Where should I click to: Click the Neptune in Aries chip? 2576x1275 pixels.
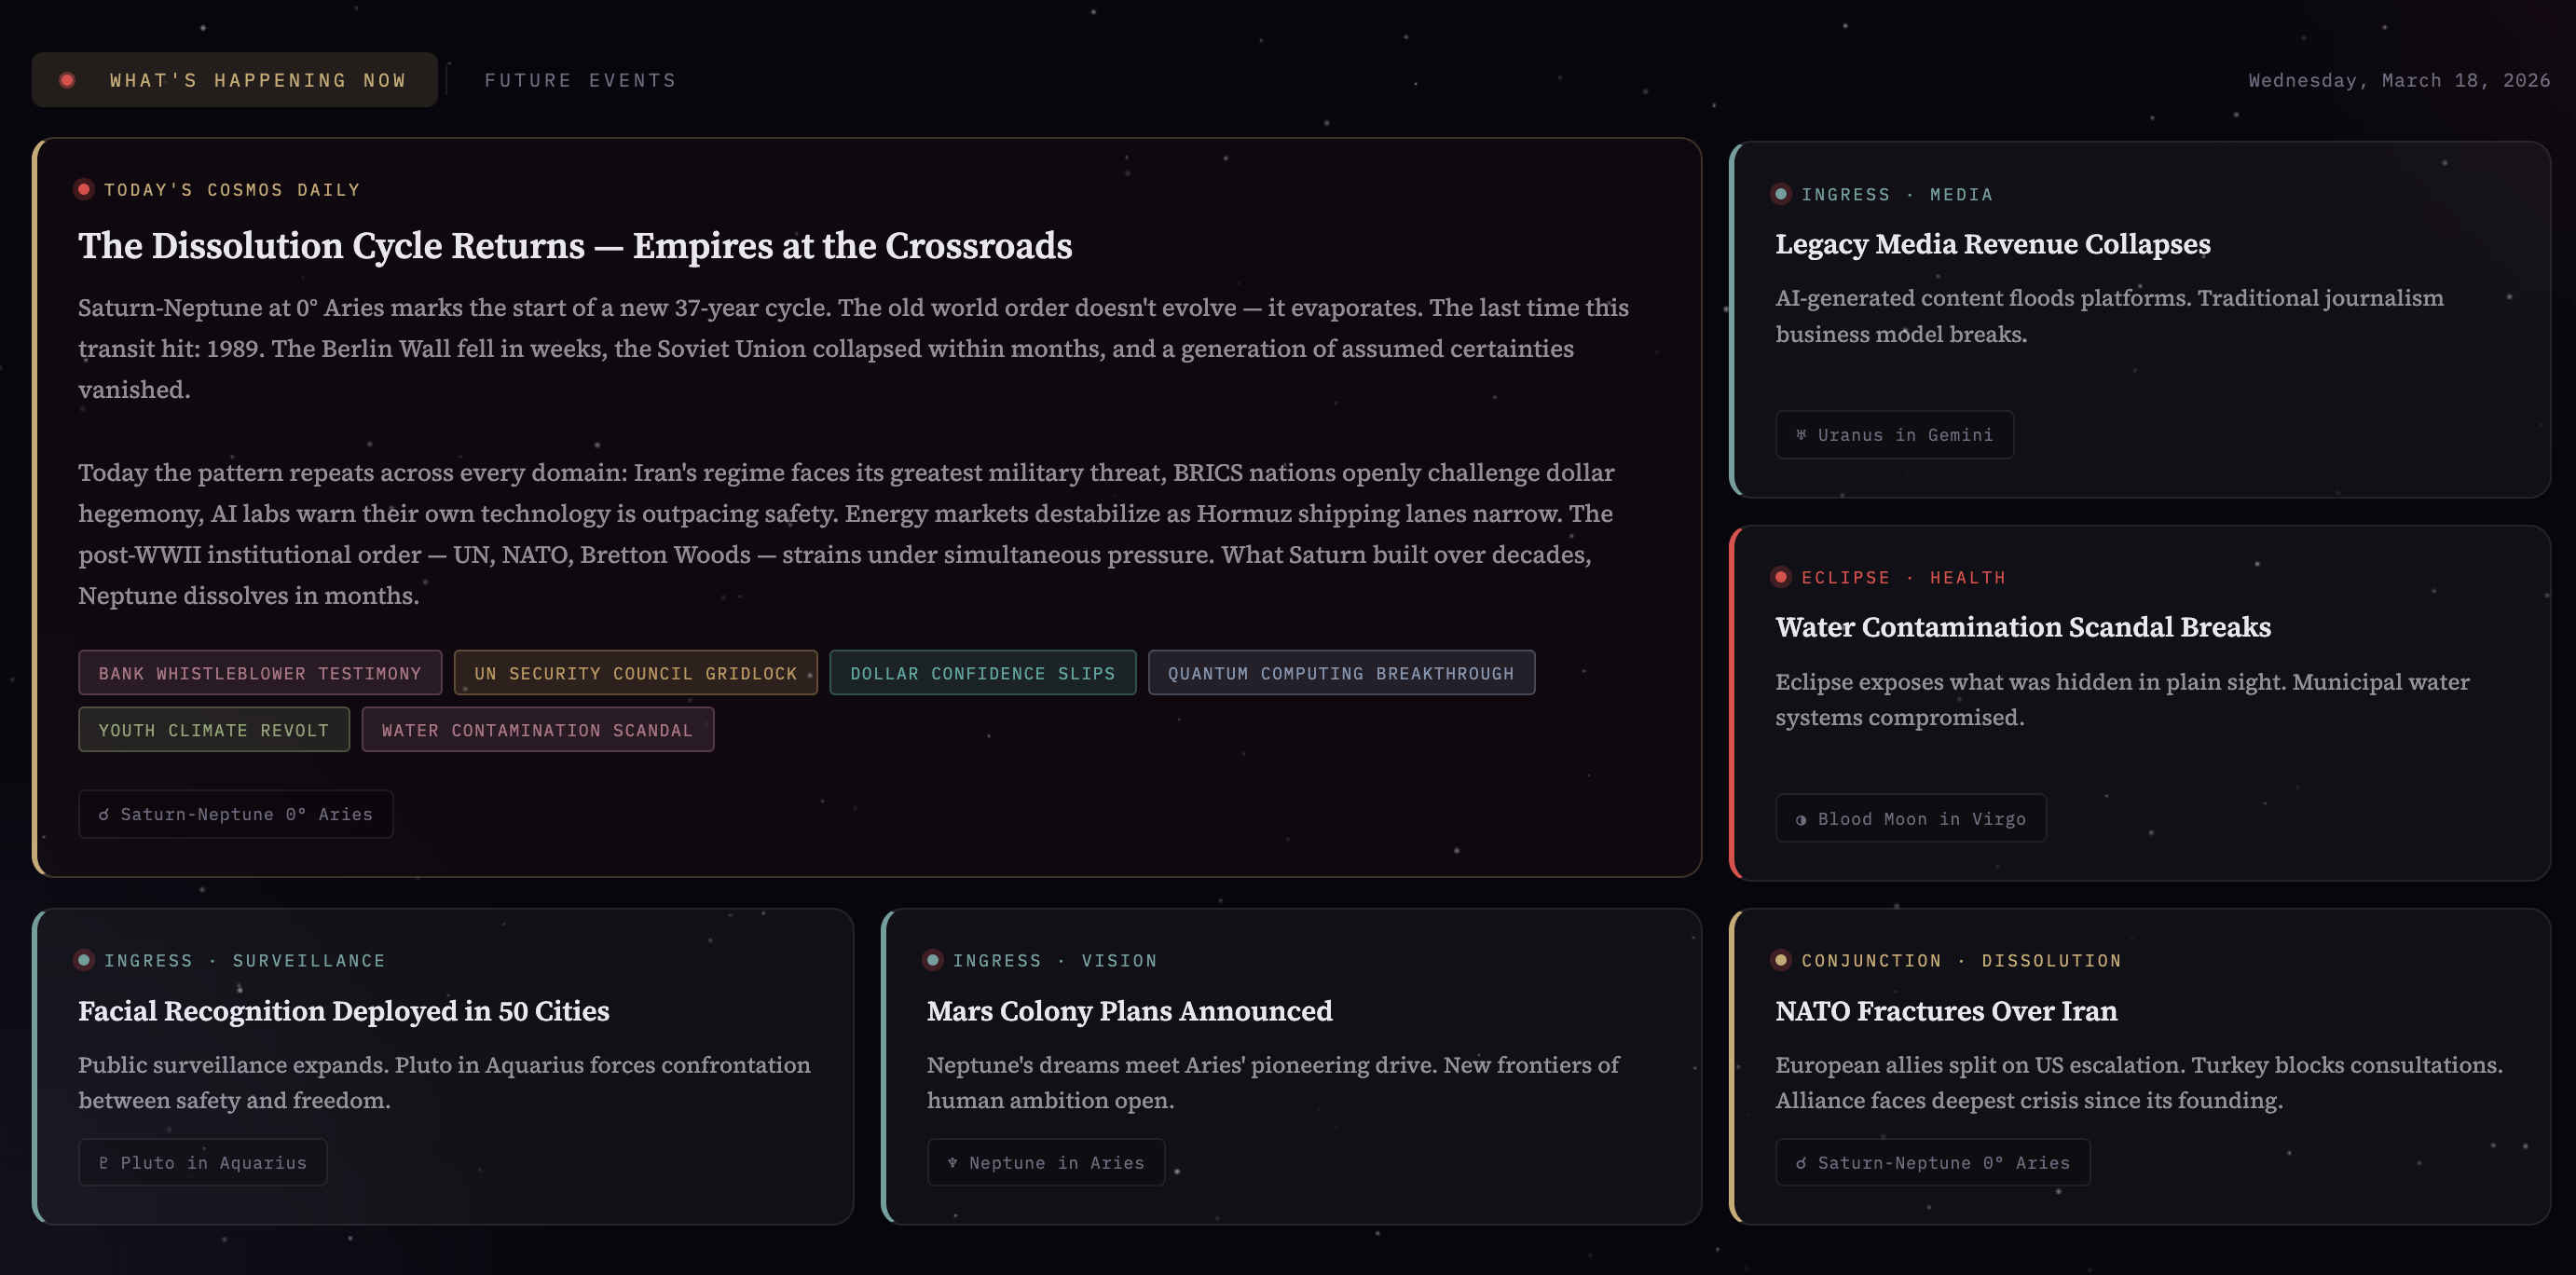1045,1162
